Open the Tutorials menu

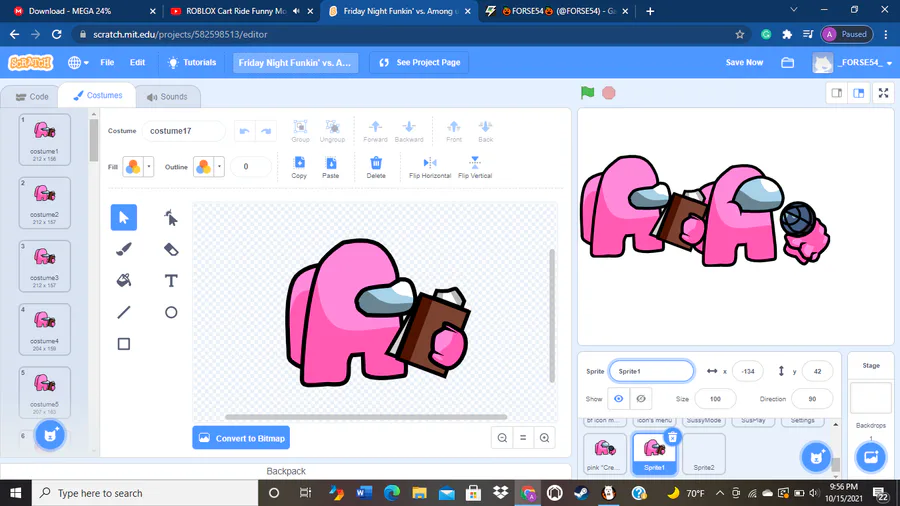(x=192, y=63)
